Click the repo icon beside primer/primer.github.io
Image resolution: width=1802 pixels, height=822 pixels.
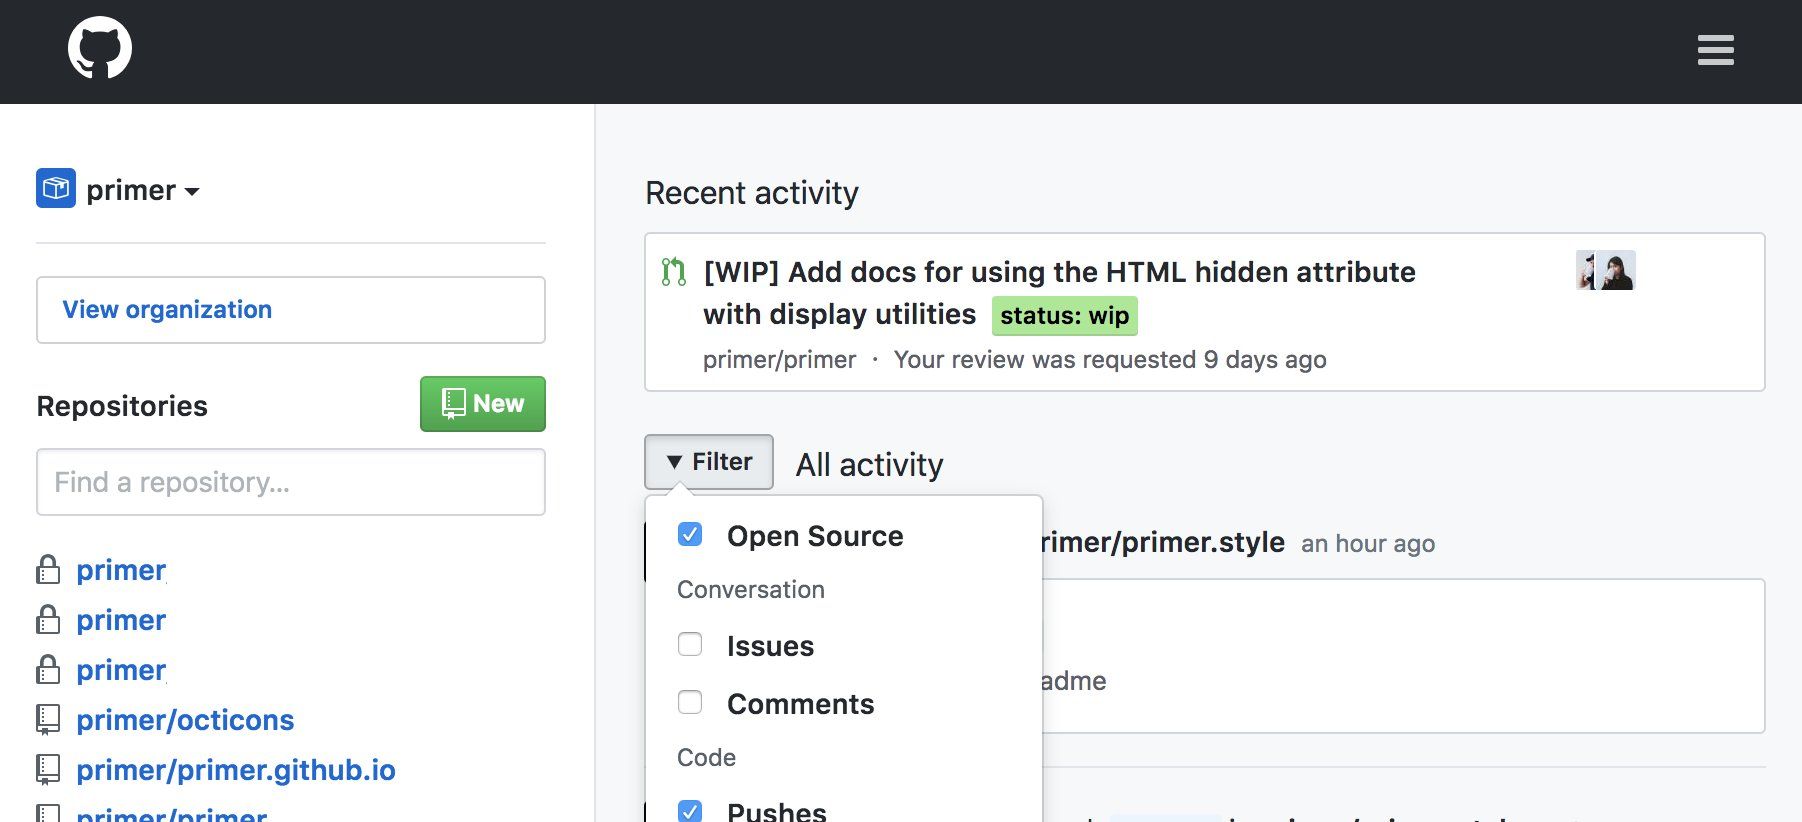click(48, 770)
